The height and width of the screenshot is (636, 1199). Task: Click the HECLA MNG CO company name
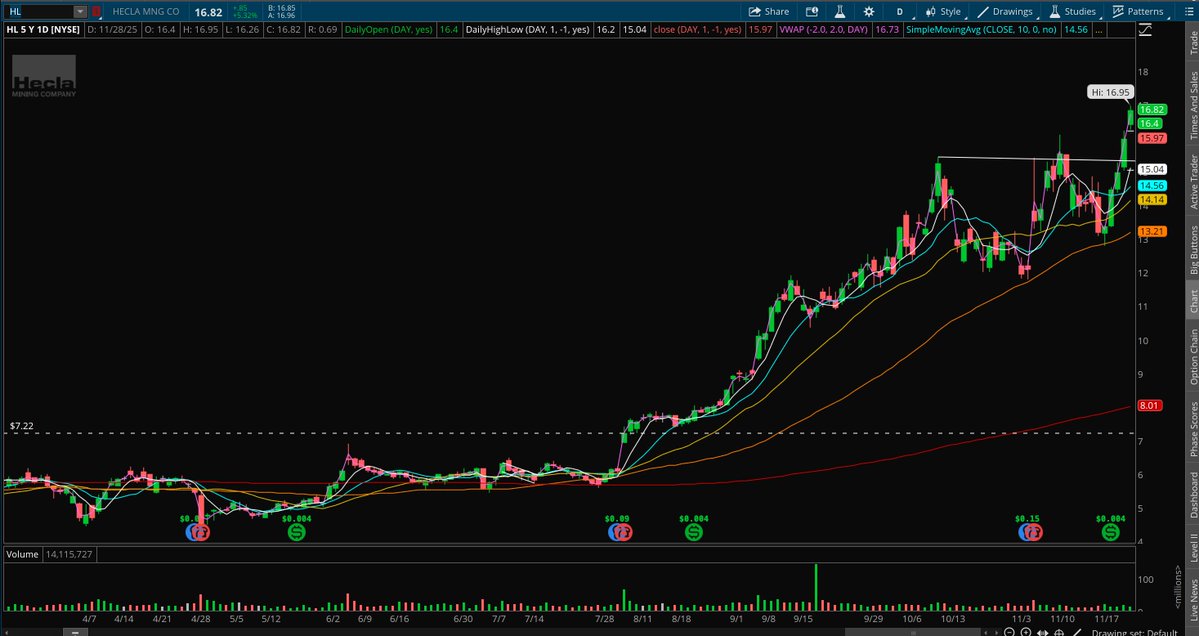coord(145,11)
